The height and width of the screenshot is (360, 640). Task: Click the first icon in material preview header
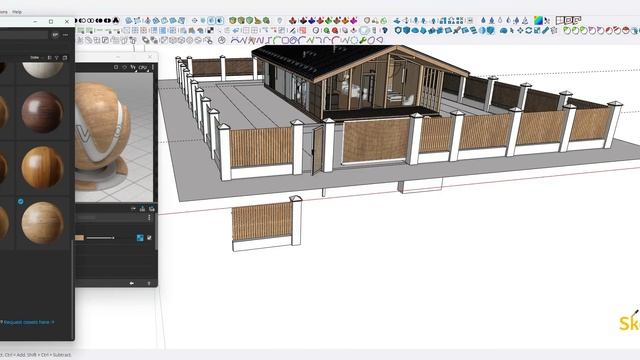(116, 67)
